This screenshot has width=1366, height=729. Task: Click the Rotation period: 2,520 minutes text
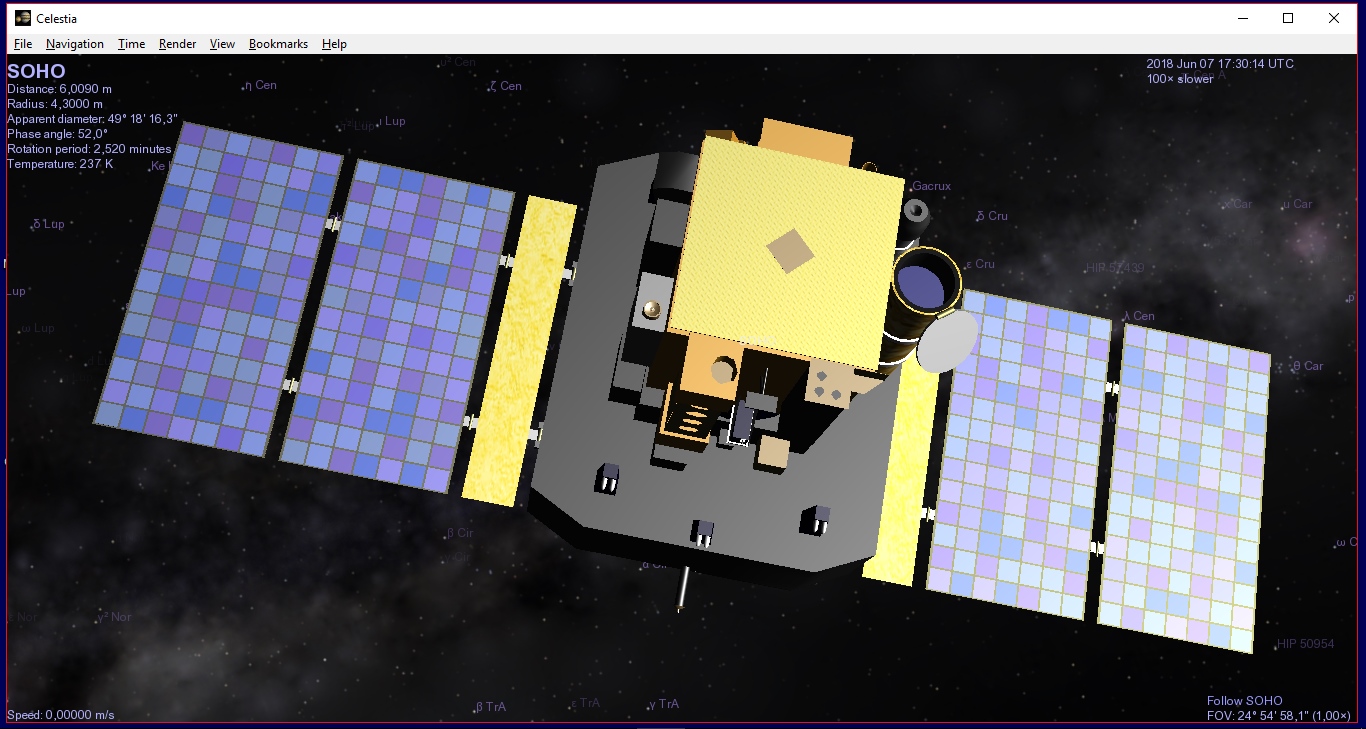pyautogui.click(x=89, y=149)
